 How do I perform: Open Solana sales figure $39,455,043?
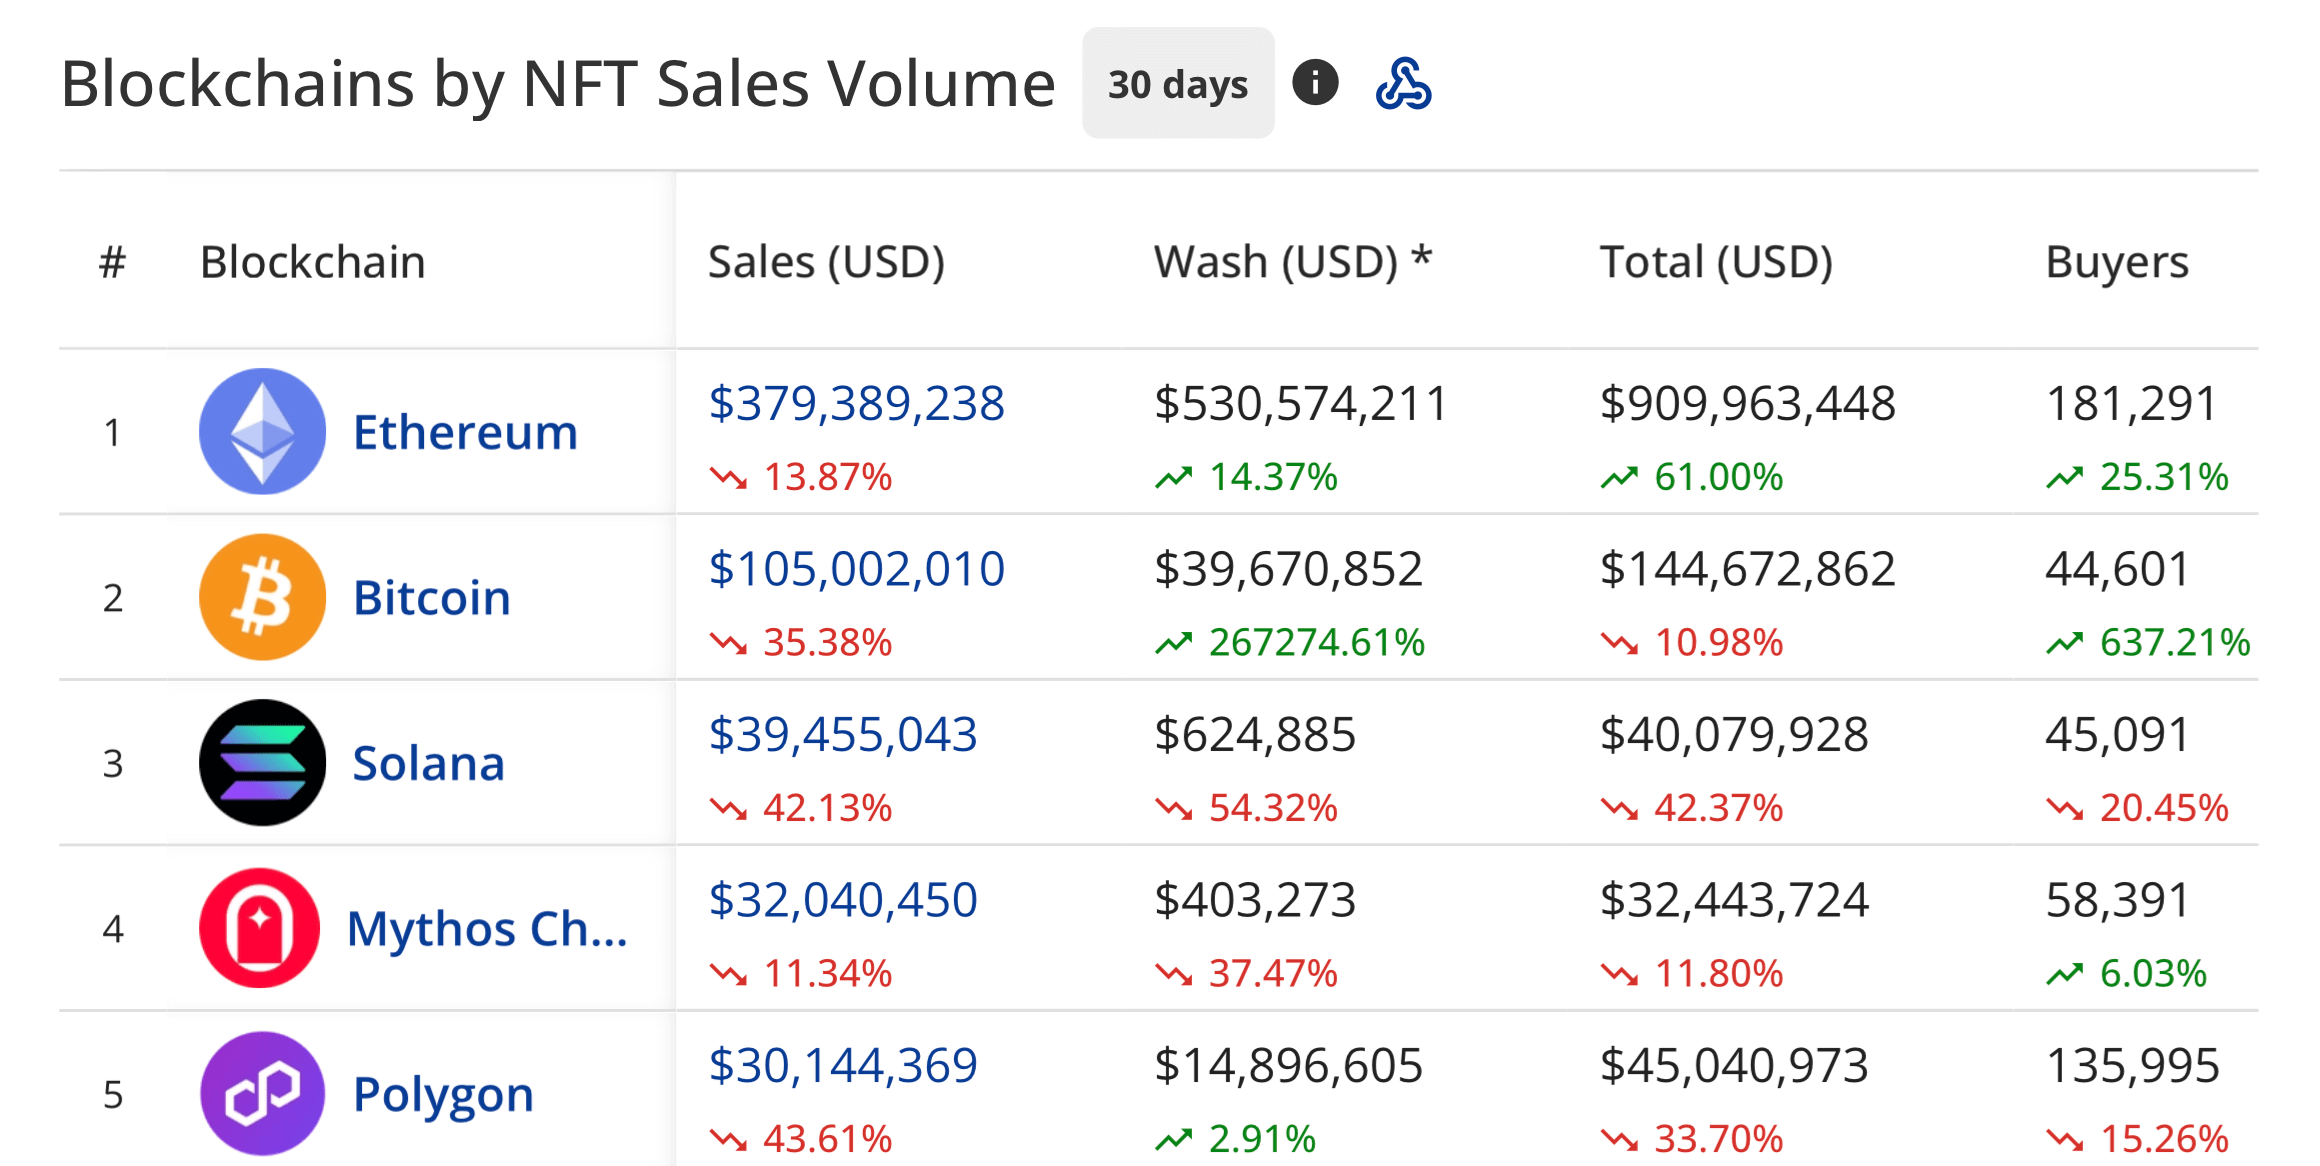843,735
